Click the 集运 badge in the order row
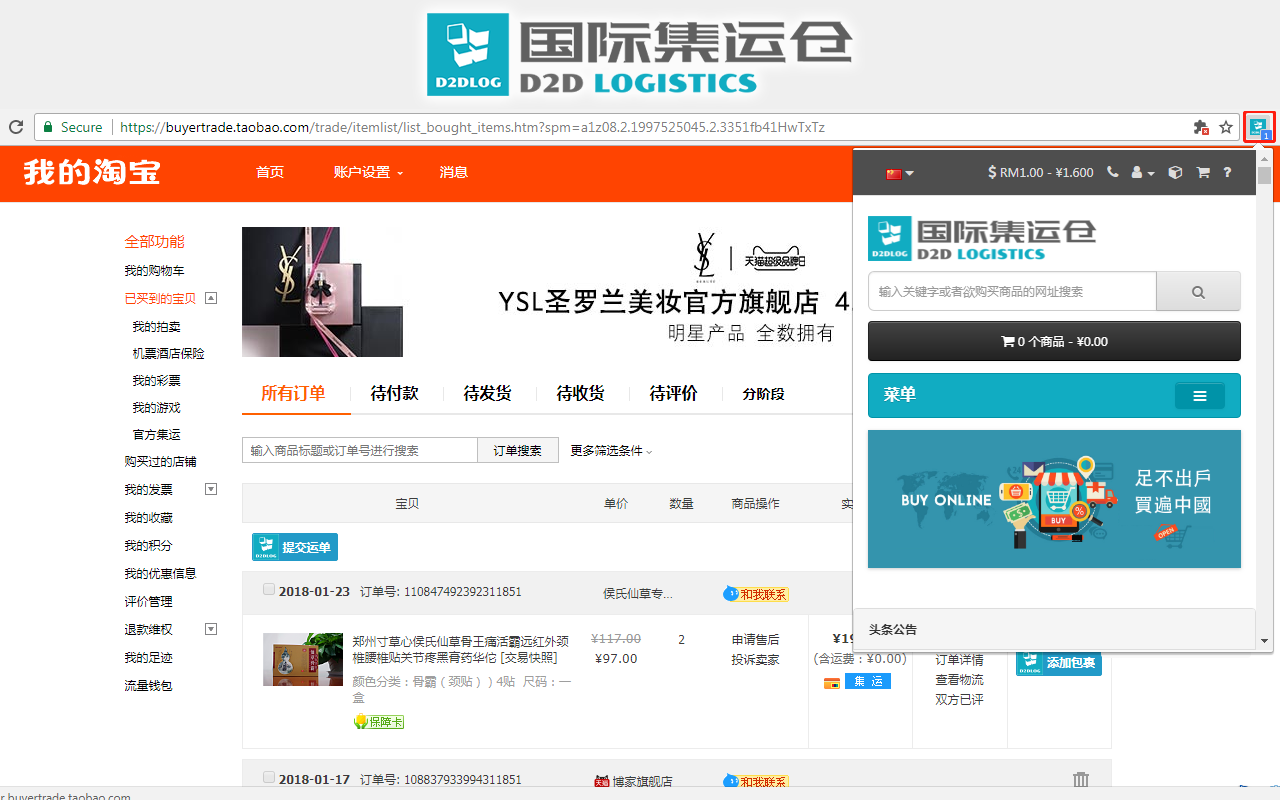Screen dimensions: 1280x800 pos(867,681)
